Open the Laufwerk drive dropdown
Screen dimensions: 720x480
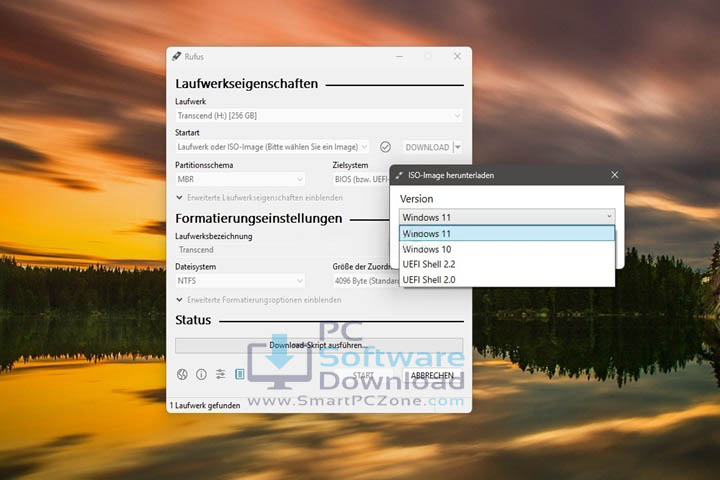[319, 116]
